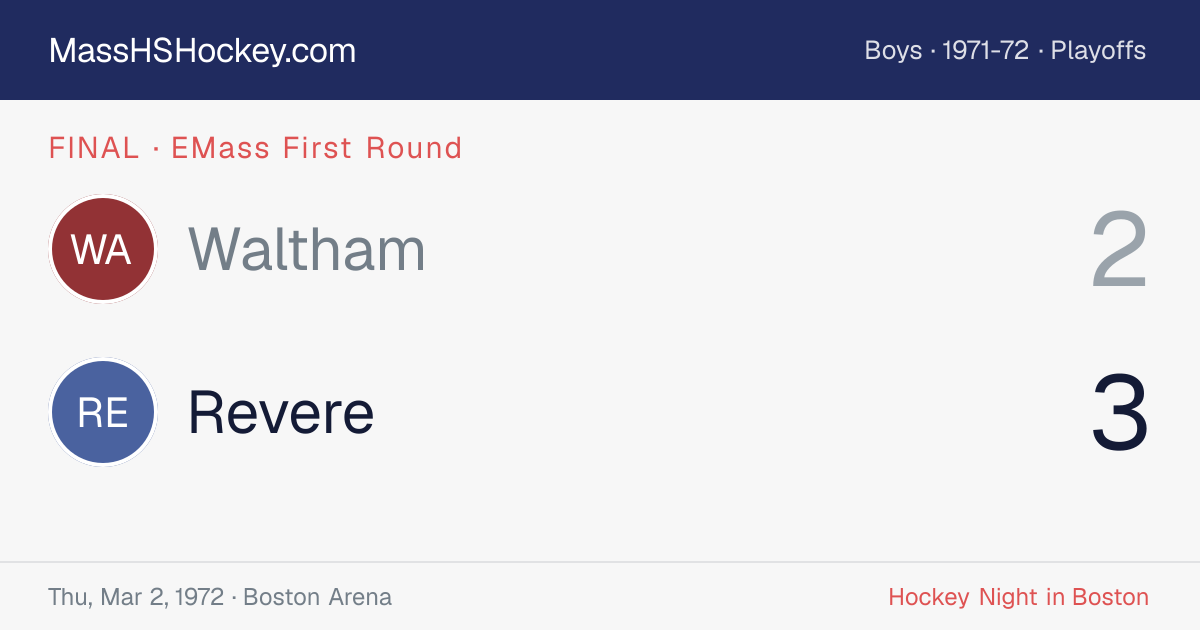Click the 1971-72 season in header
Image resolution: width=1200 pixels, height=630 pixels.
pos(986,51)
